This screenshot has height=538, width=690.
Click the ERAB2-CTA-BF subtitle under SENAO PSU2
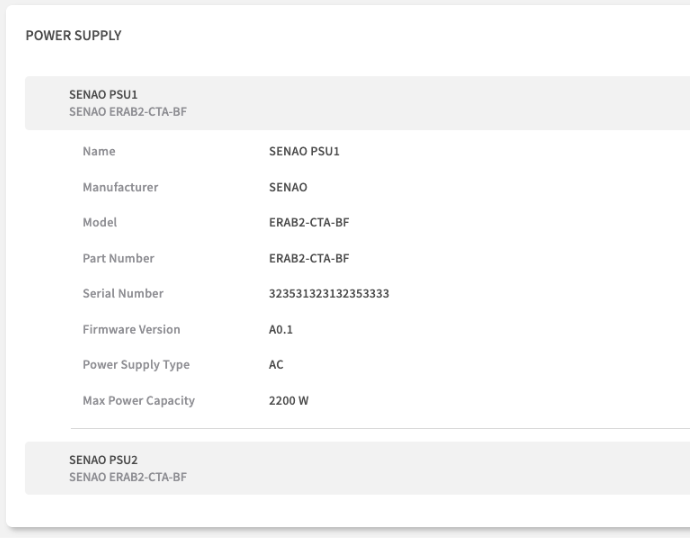point(128,477)
